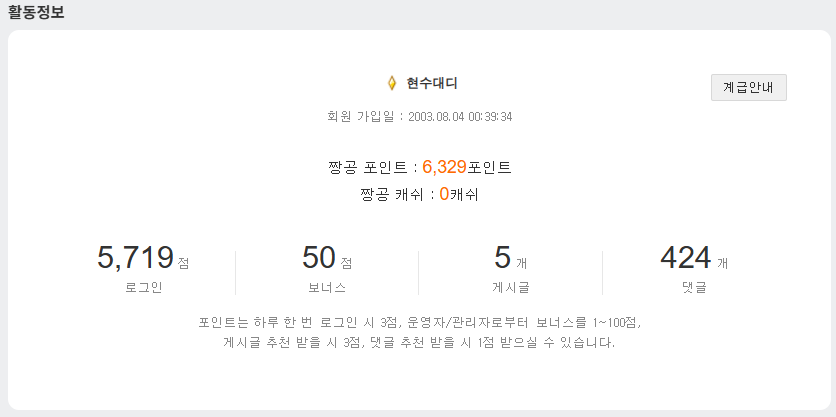836x417 pixels.
Task: Select the 로그인 label
Action: [x=143, y=287]
